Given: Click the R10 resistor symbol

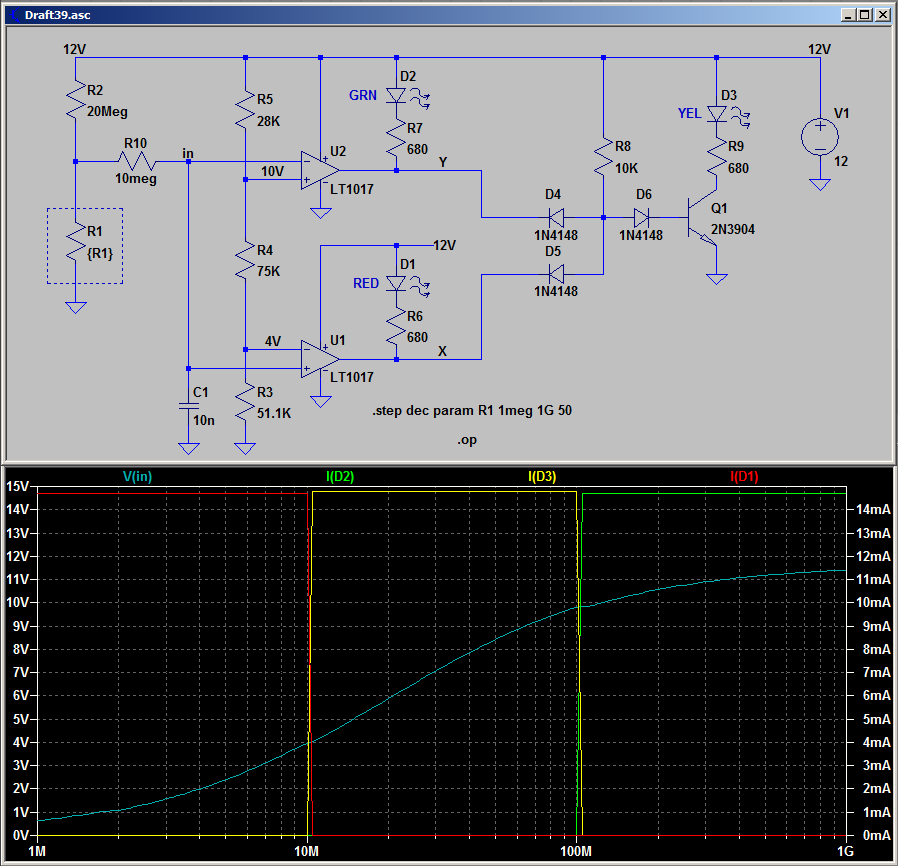Looking at the screenshot, I should click(x=137, y=162).
